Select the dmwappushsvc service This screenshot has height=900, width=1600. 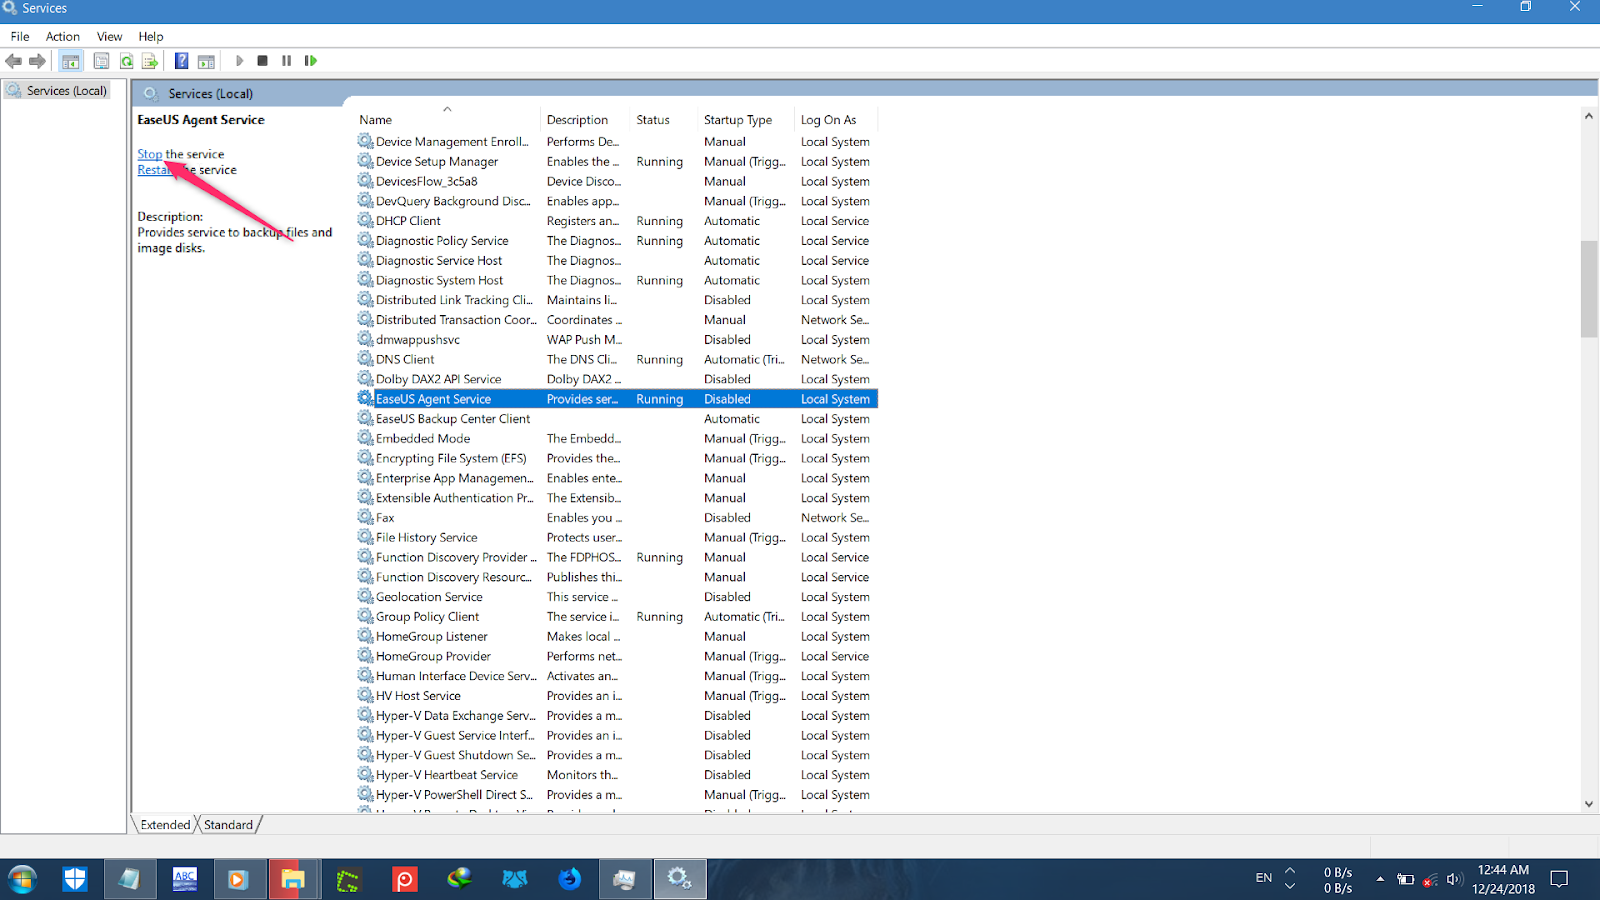pyautogui.click(x=617, y=340)
